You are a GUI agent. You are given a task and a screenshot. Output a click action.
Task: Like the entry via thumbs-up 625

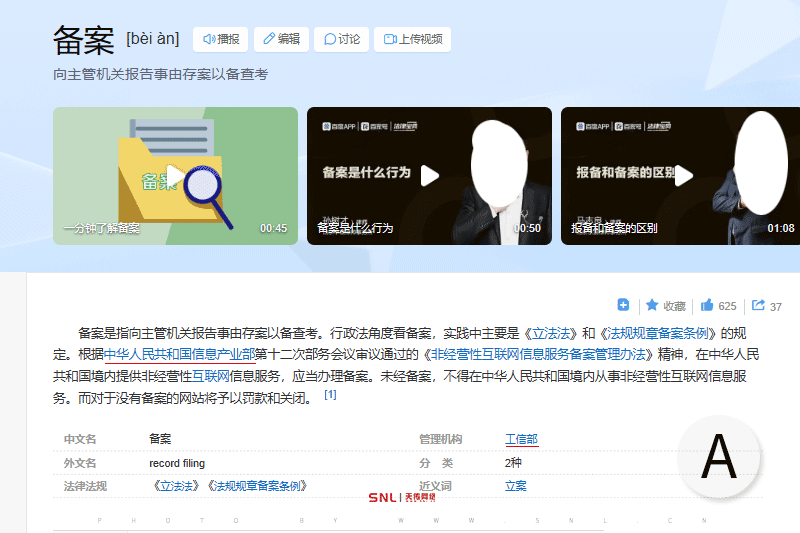[x=718, y=305]
